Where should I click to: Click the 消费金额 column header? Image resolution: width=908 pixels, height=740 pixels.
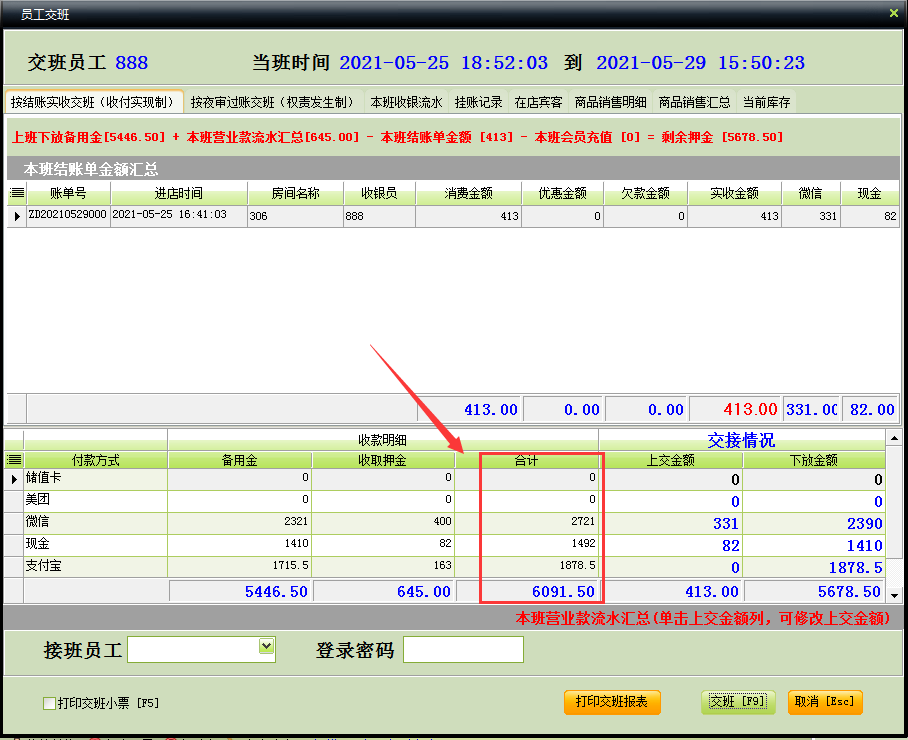468,193
